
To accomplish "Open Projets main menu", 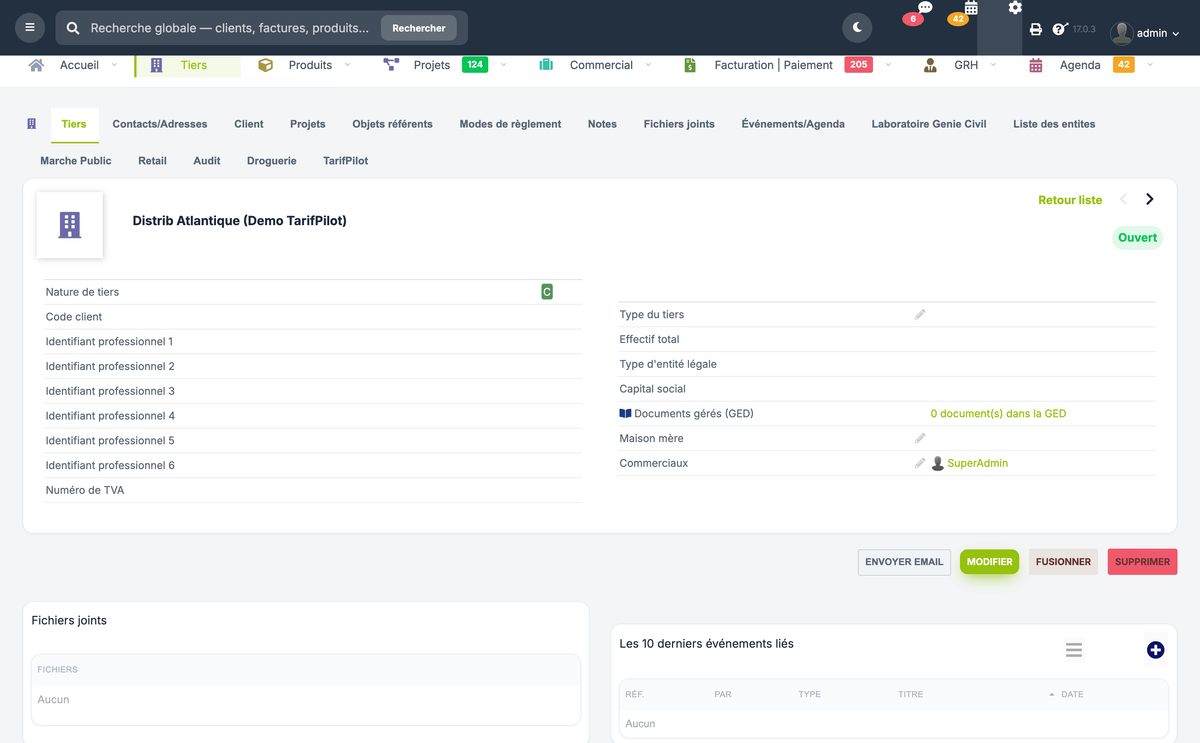I will tap(432, 65).
